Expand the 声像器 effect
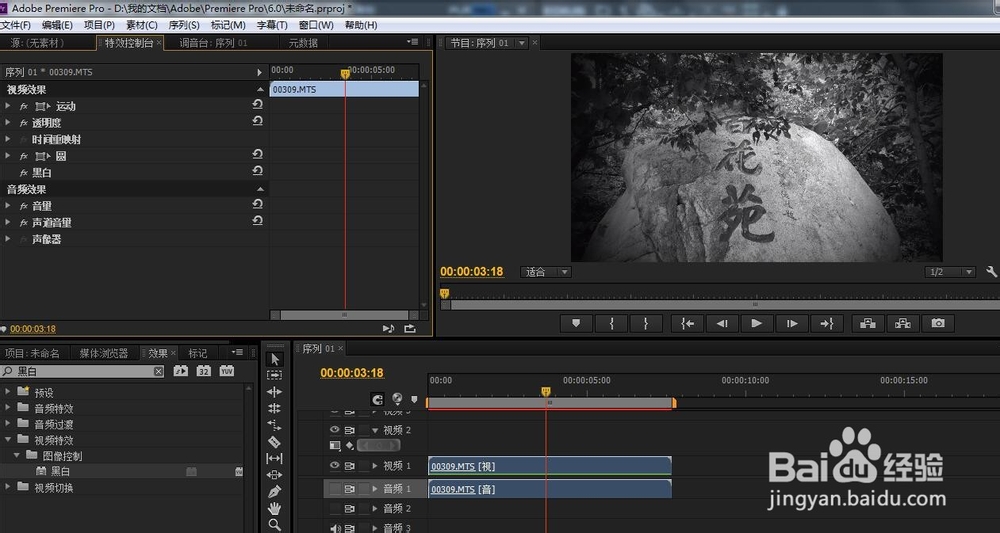Viewport: 1000px width, 533px height. [x=8, y=239]
